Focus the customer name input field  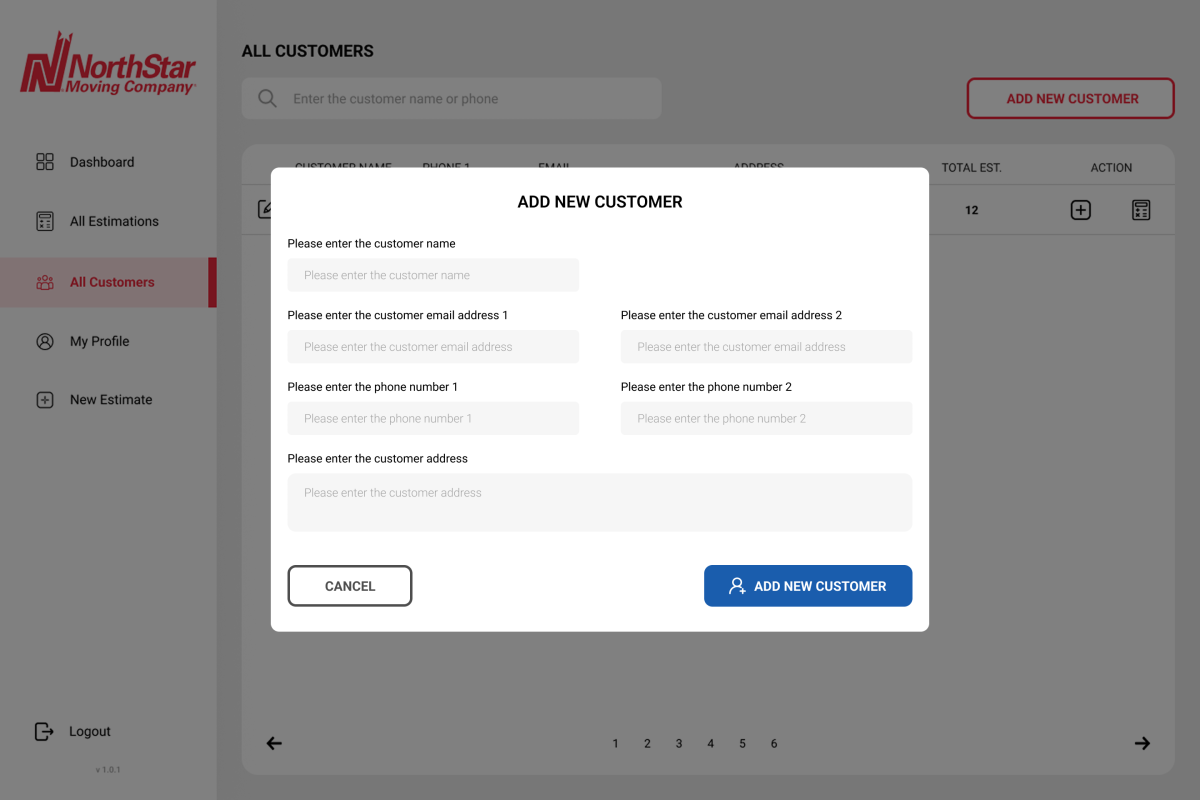433,275
